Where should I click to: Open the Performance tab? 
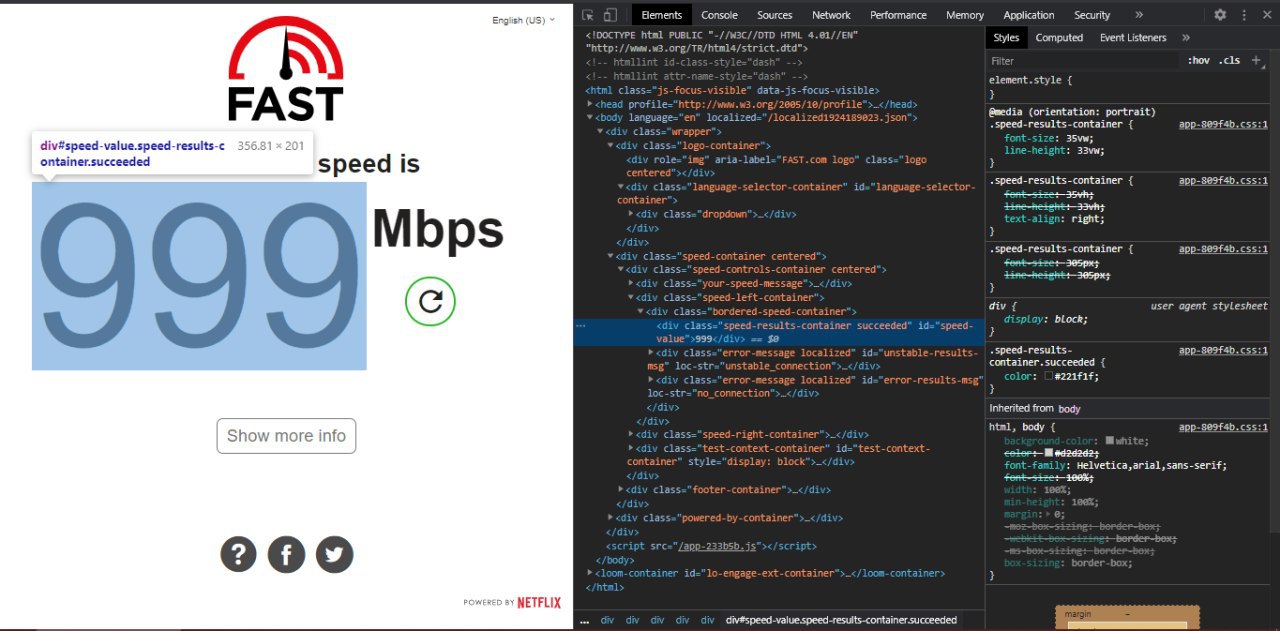click(x=898, y=15)
